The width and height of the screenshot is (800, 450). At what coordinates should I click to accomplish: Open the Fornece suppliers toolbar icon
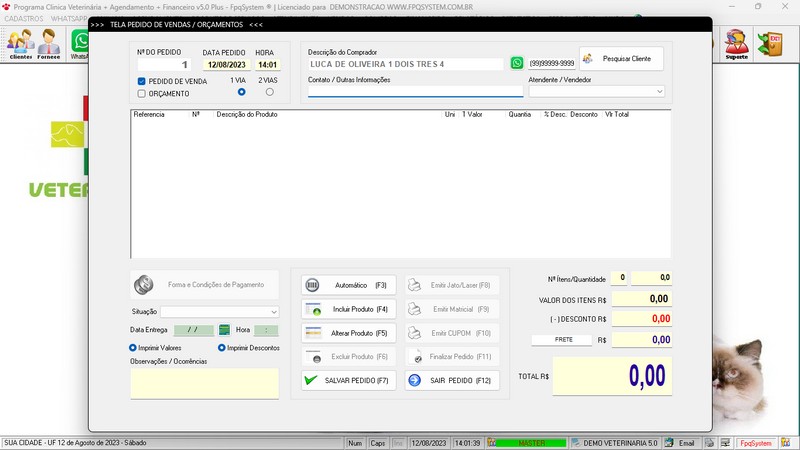pyautogui.click(x=49, y=44)
